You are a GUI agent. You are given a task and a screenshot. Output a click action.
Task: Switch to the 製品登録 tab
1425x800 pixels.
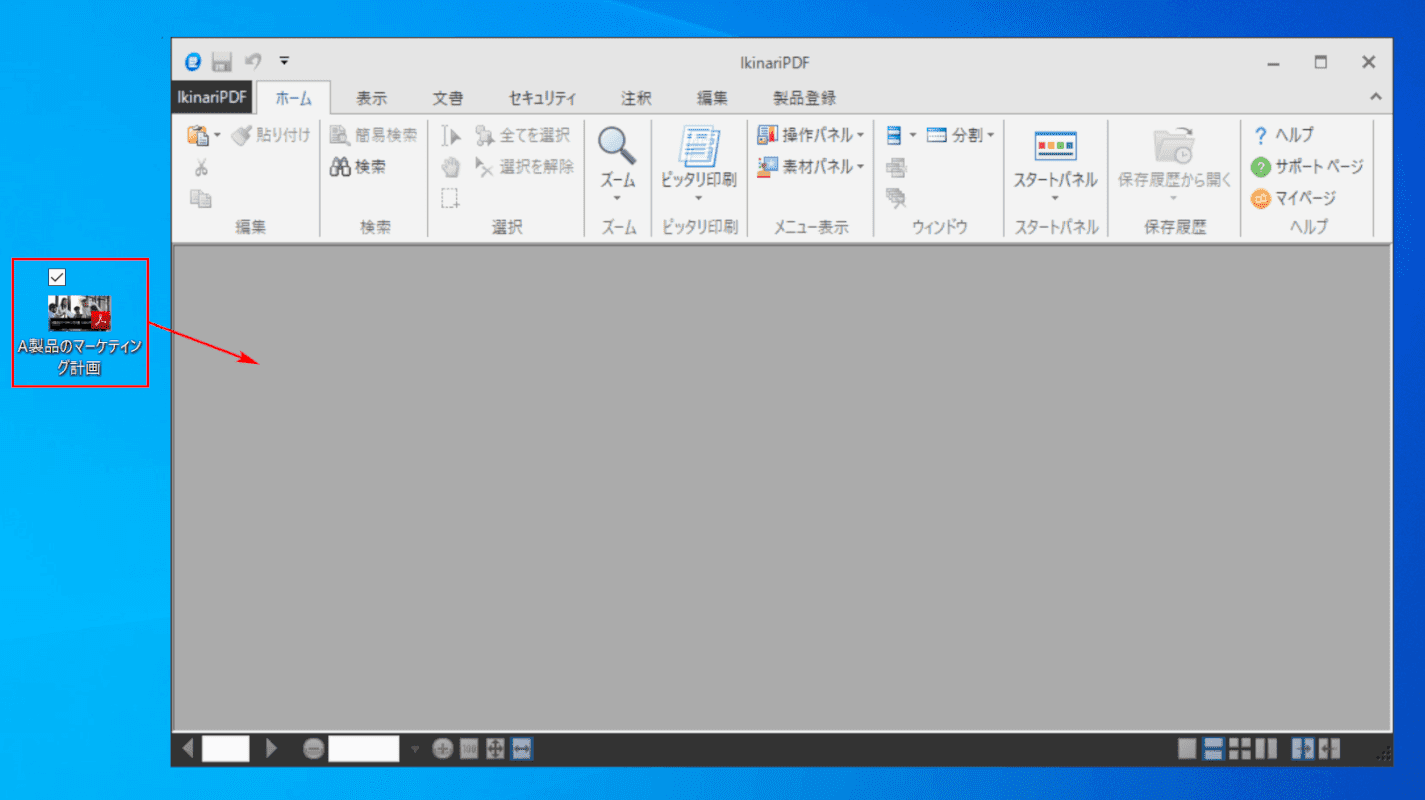804,98
